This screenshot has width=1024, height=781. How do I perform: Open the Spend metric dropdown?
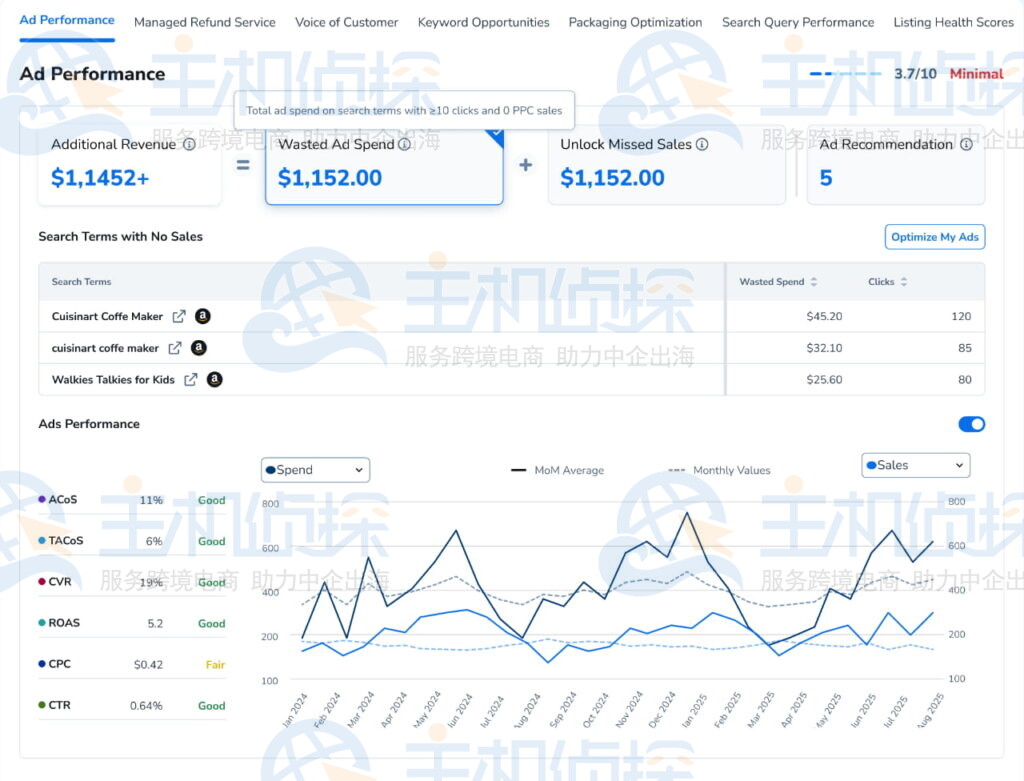(x=315, y=470)
